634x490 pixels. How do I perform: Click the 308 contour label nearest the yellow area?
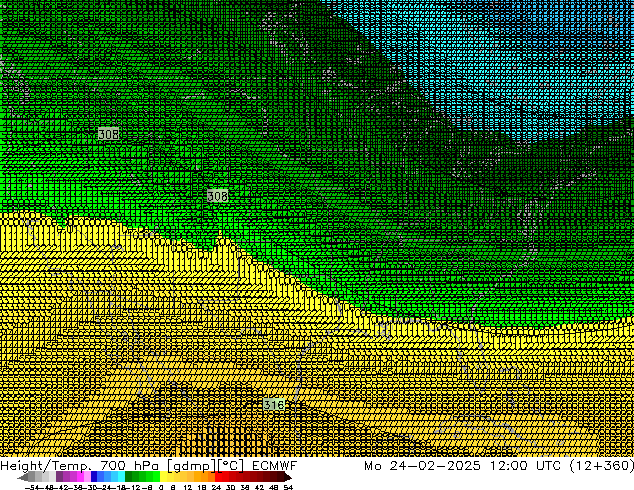coord(218,196)
